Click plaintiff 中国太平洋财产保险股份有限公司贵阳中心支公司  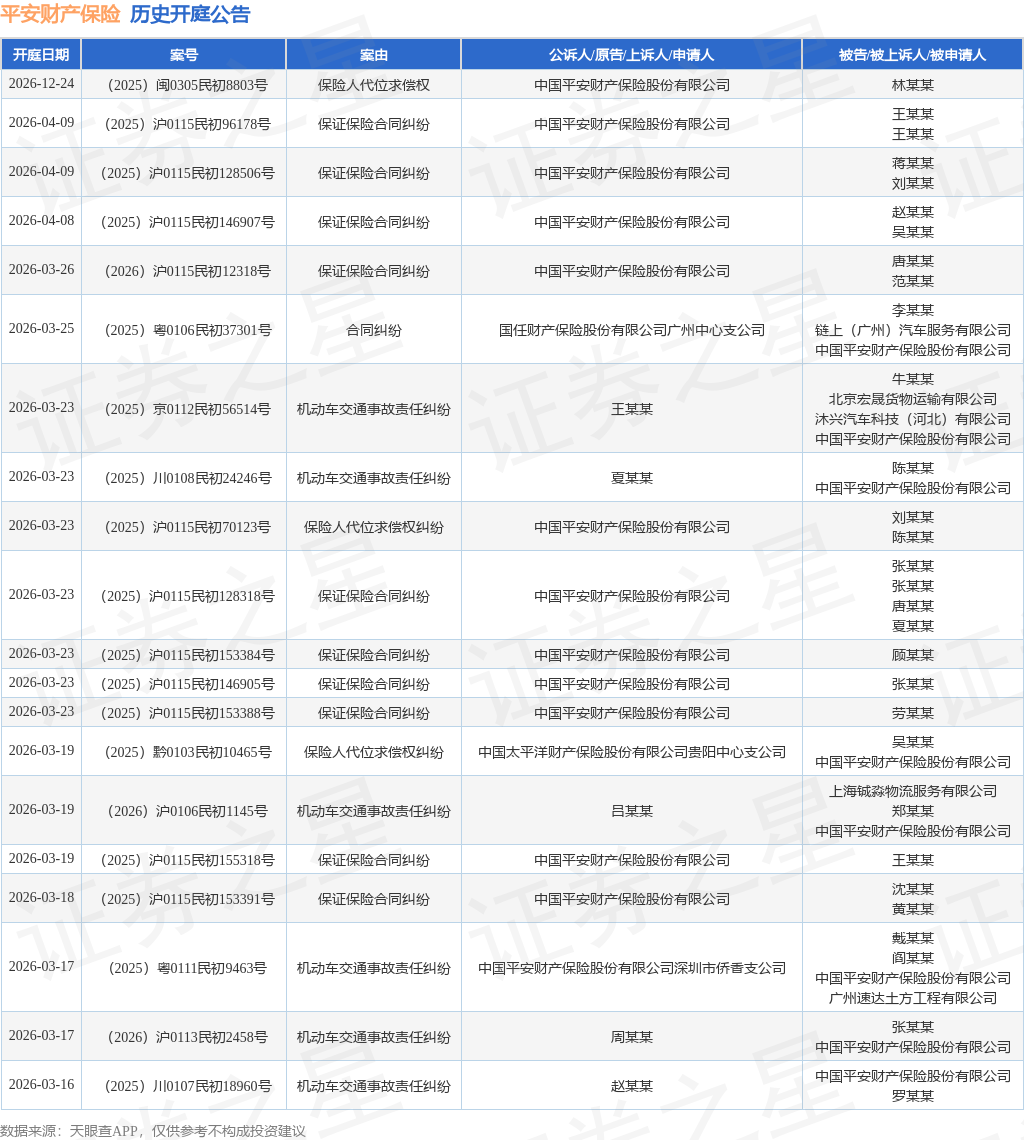pos(631,752)
